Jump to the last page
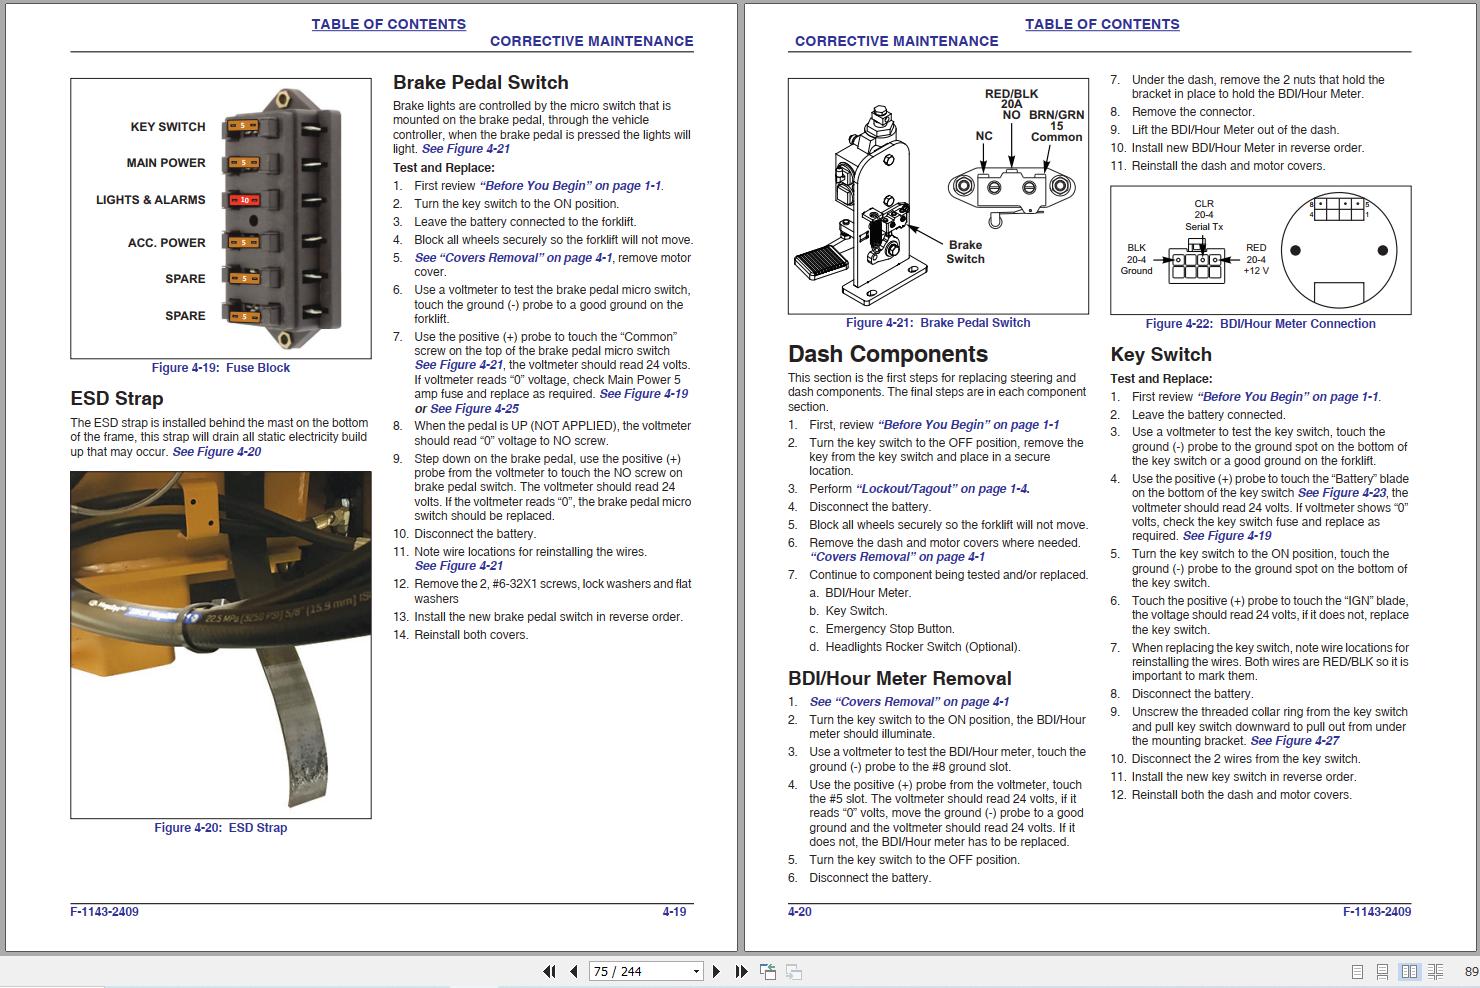This screenshot has height=988, width=1480. (x=741, y=971)
